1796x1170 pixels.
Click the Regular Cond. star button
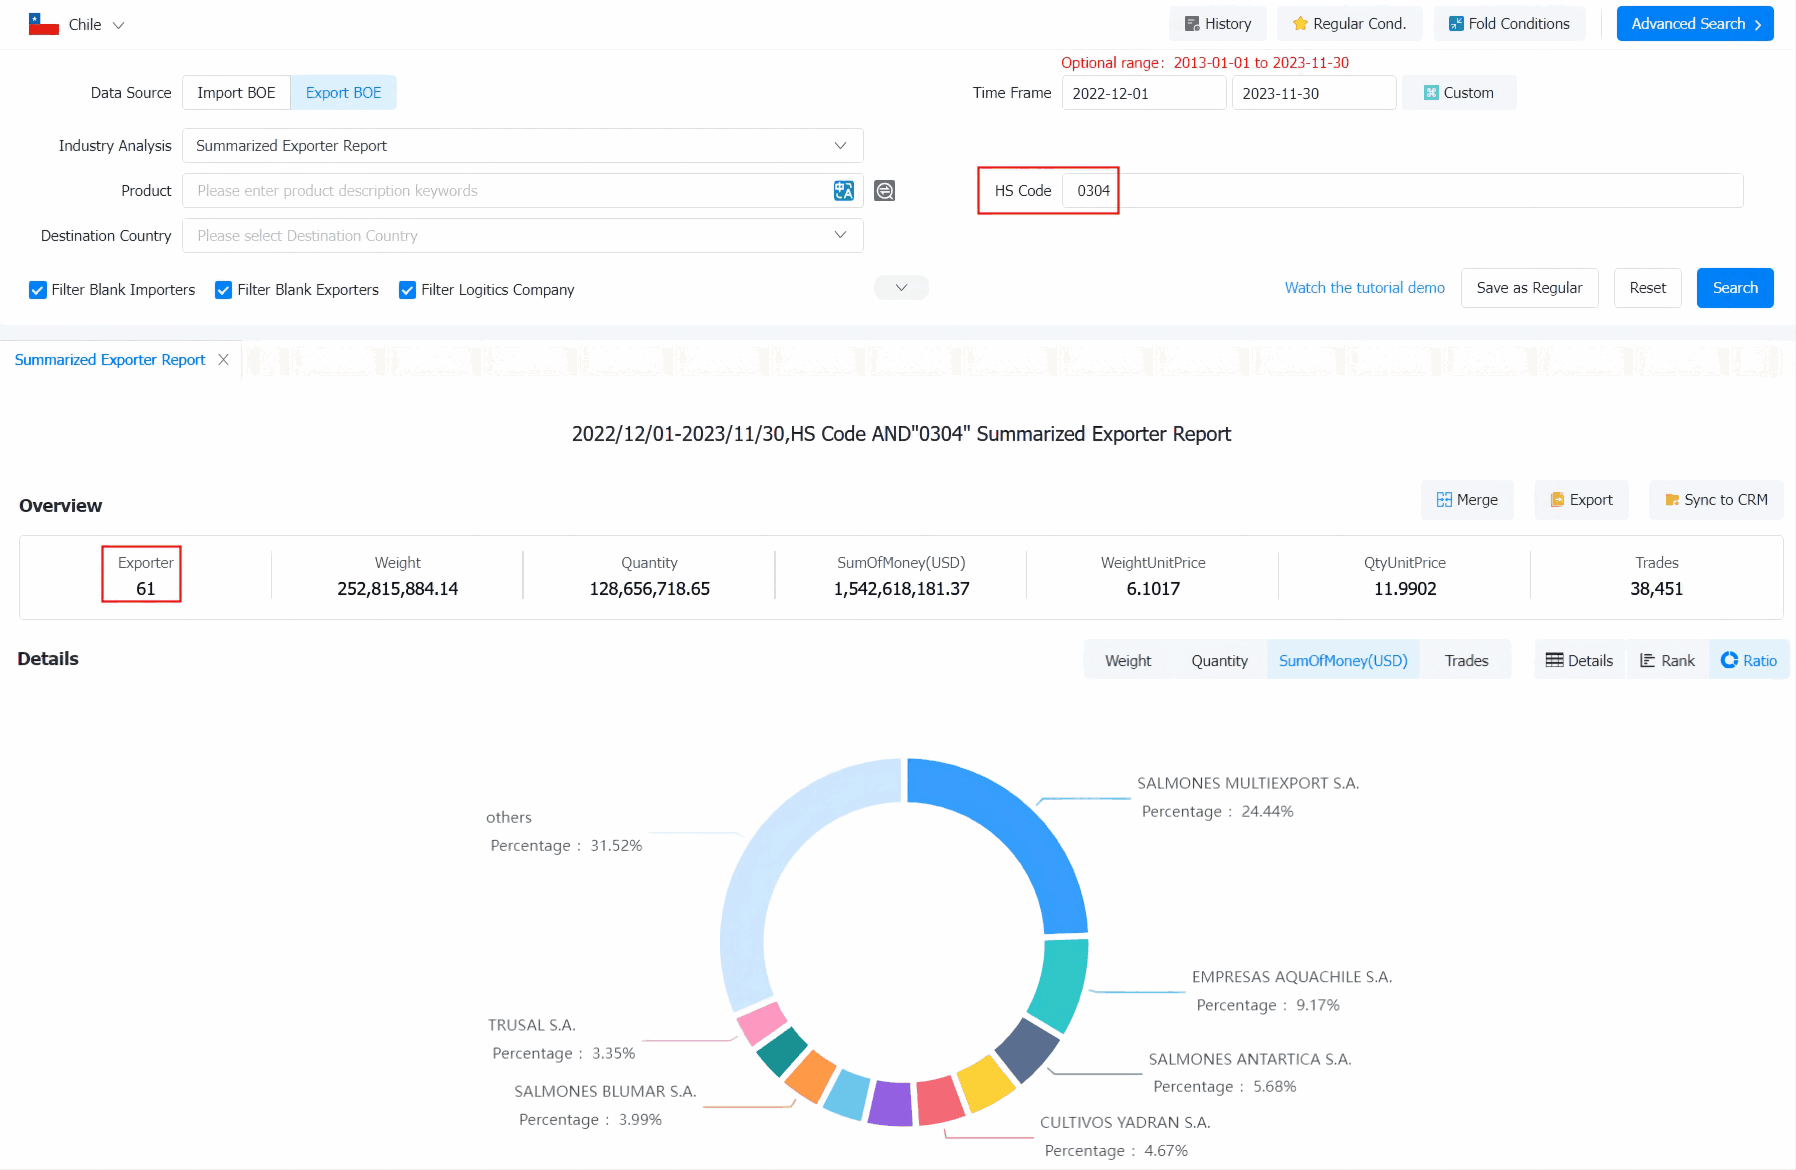tap(1349, 24)
